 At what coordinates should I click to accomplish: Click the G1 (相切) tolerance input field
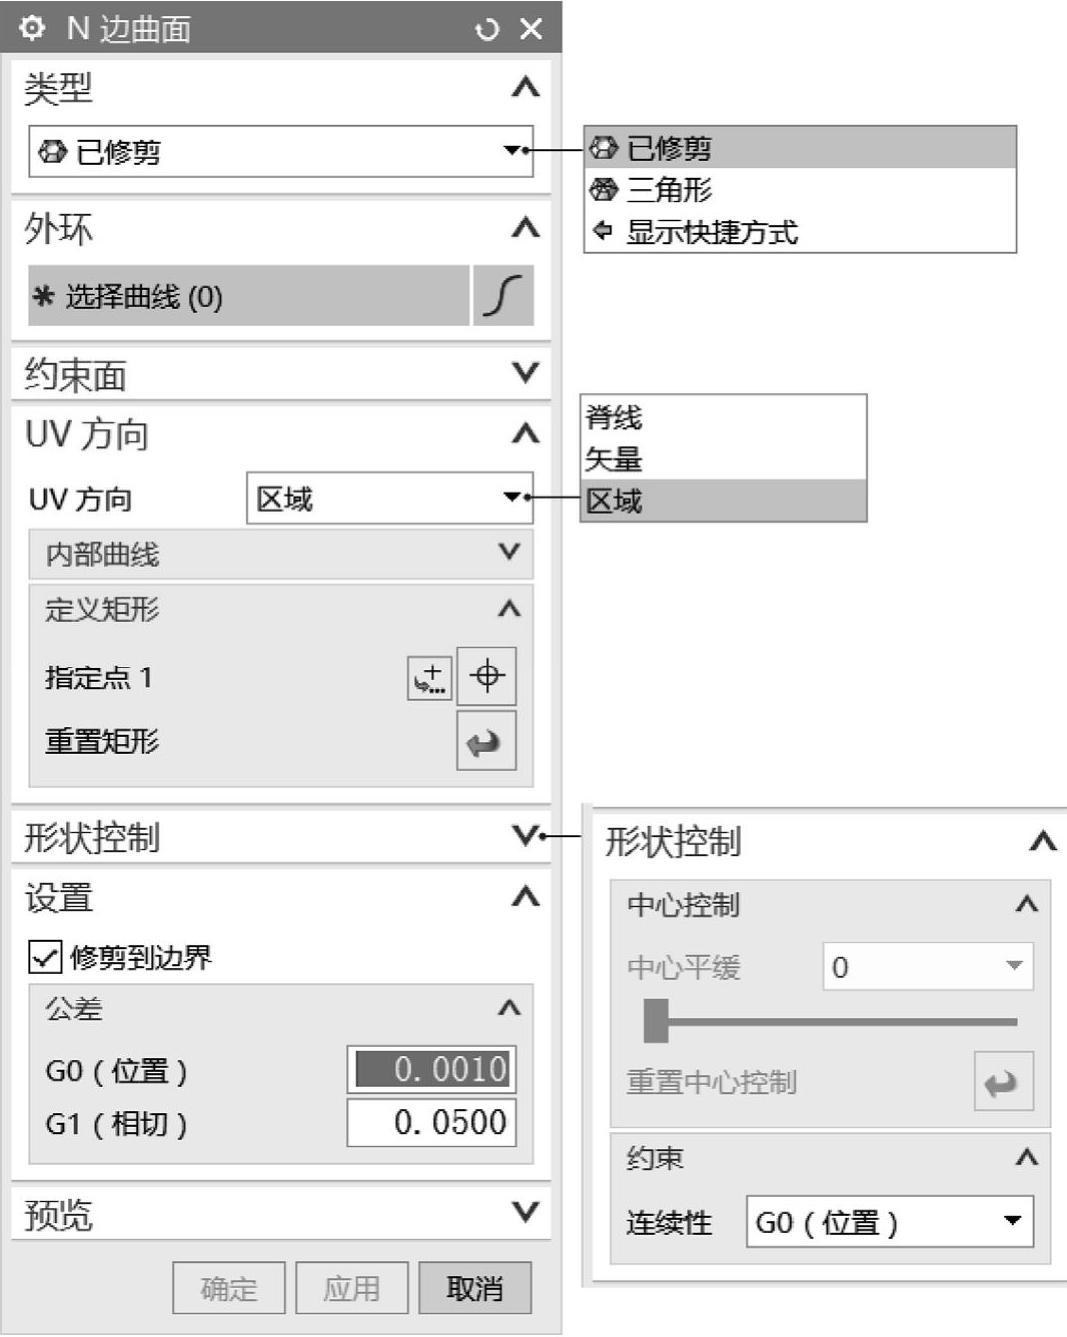tap(432, 1122)
